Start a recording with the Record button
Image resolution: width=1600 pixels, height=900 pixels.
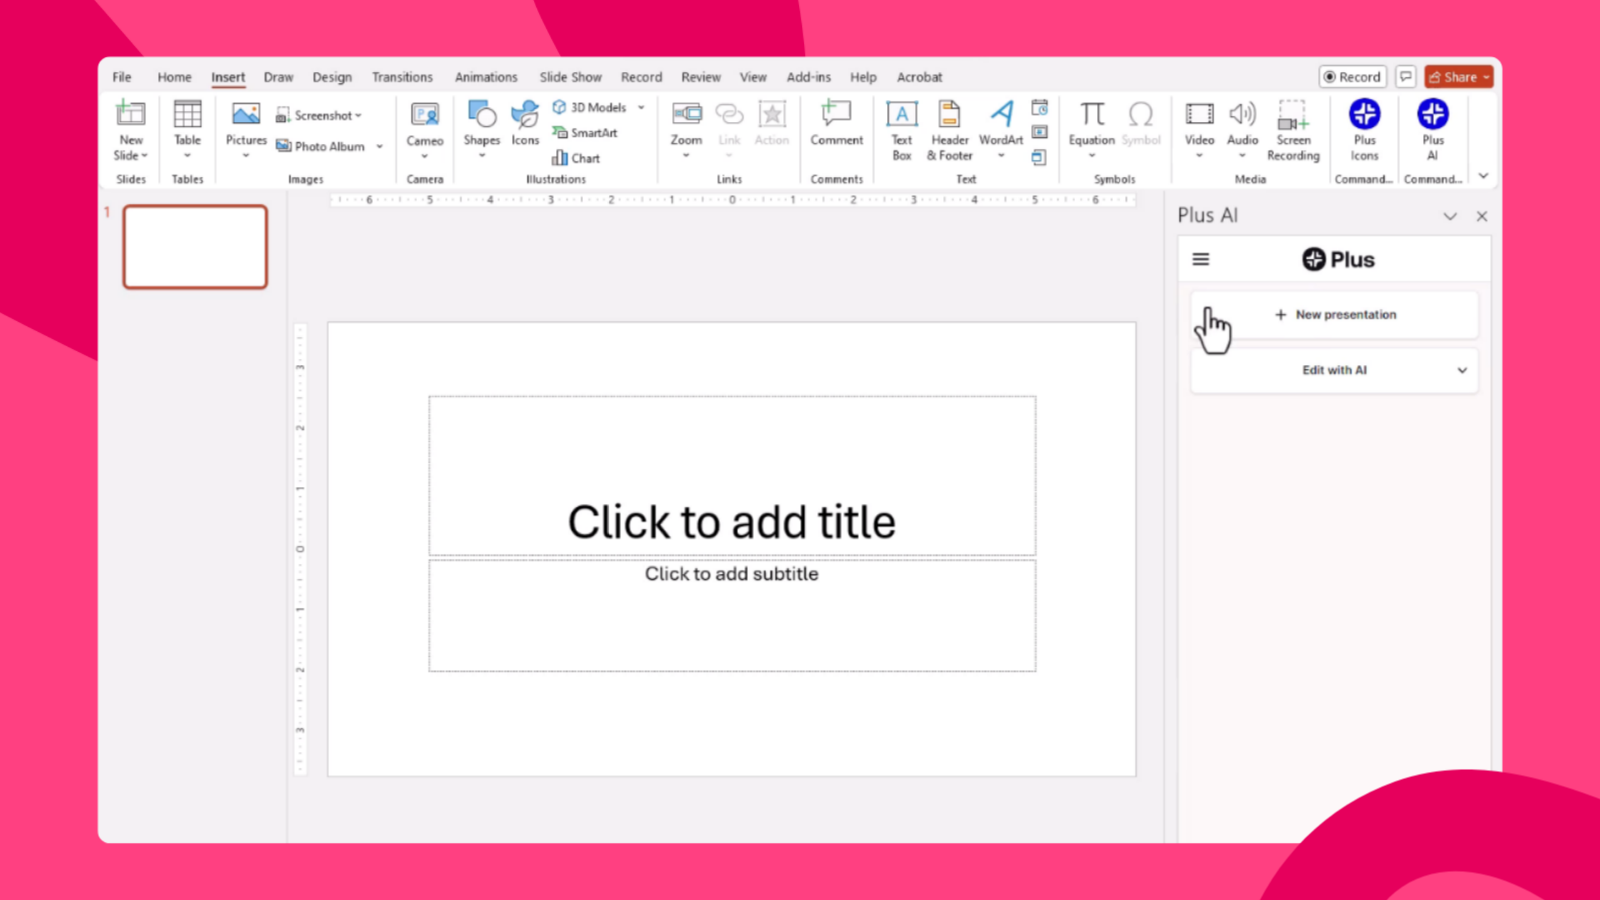1352,76
